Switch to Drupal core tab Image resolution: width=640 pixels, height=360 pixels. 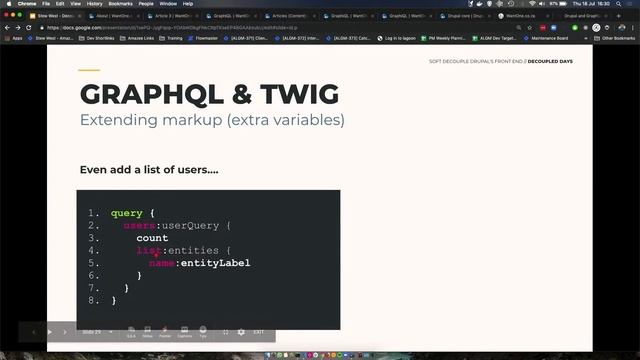pos(465,16)
